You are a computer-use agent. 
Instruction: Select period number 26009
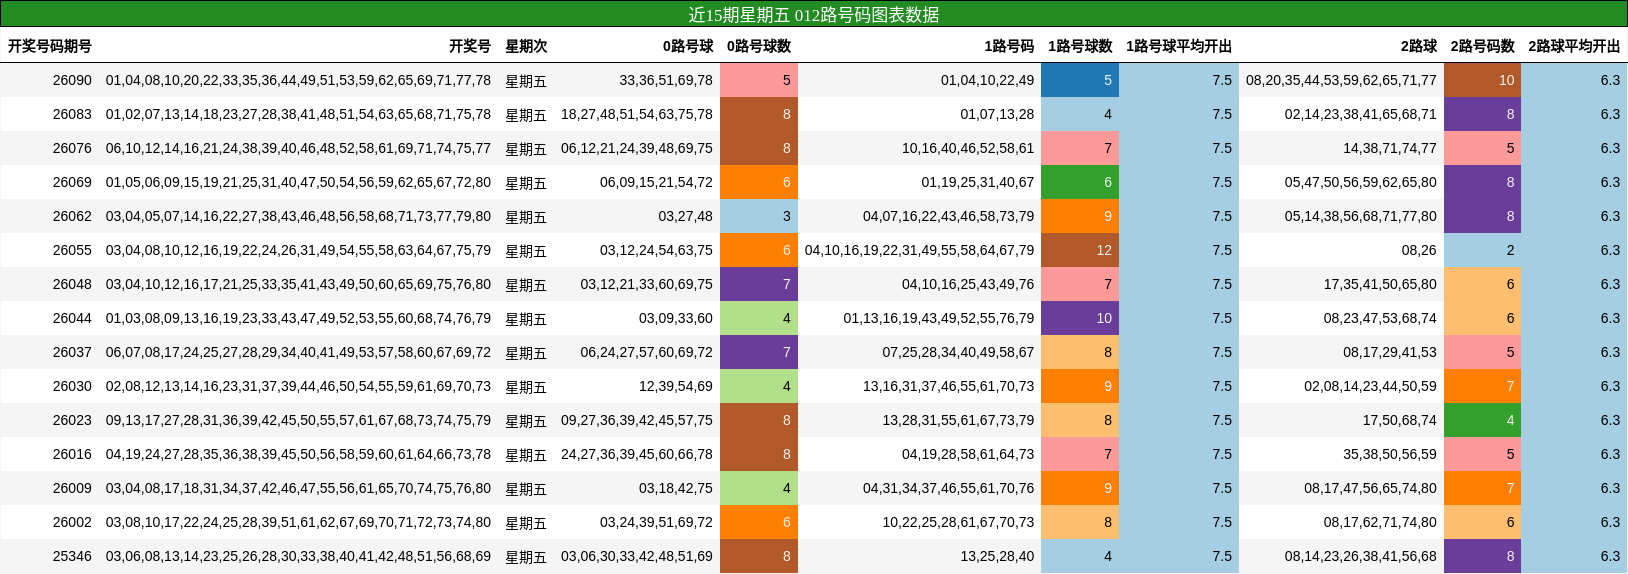72,488
